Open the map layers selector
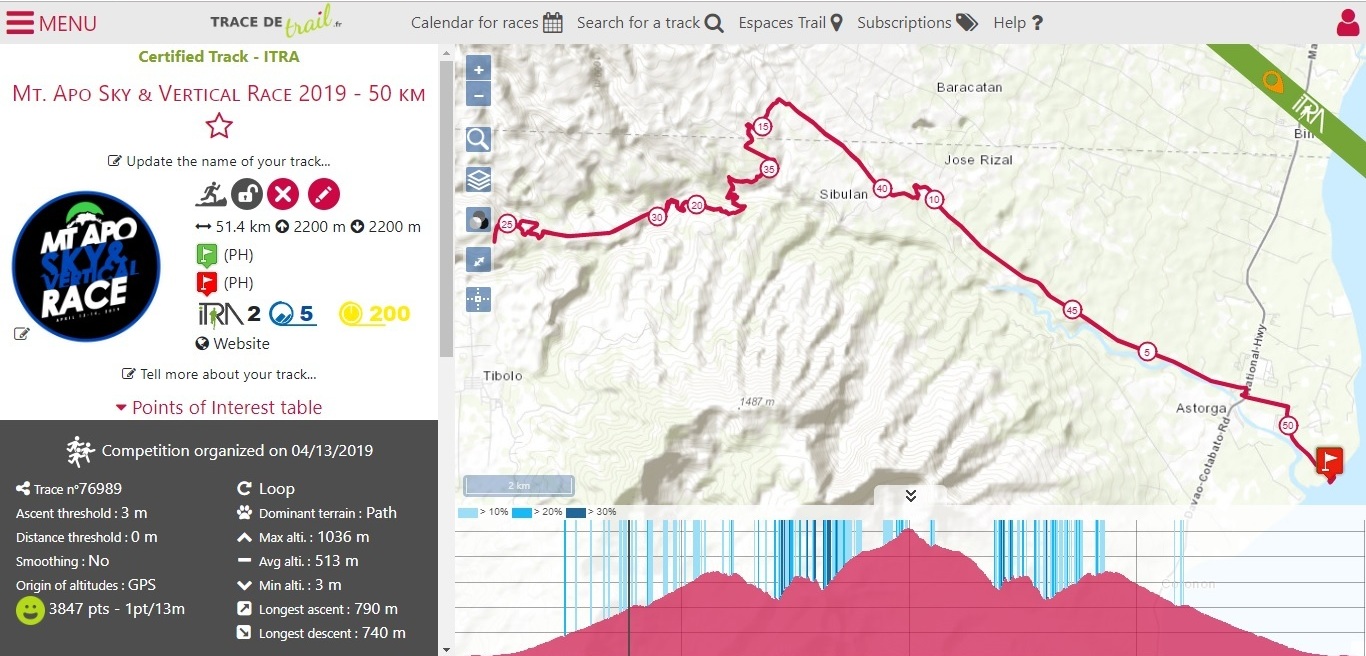This screenshot has height=656, width=1366. pyautogui.click(x=479, y=180)
